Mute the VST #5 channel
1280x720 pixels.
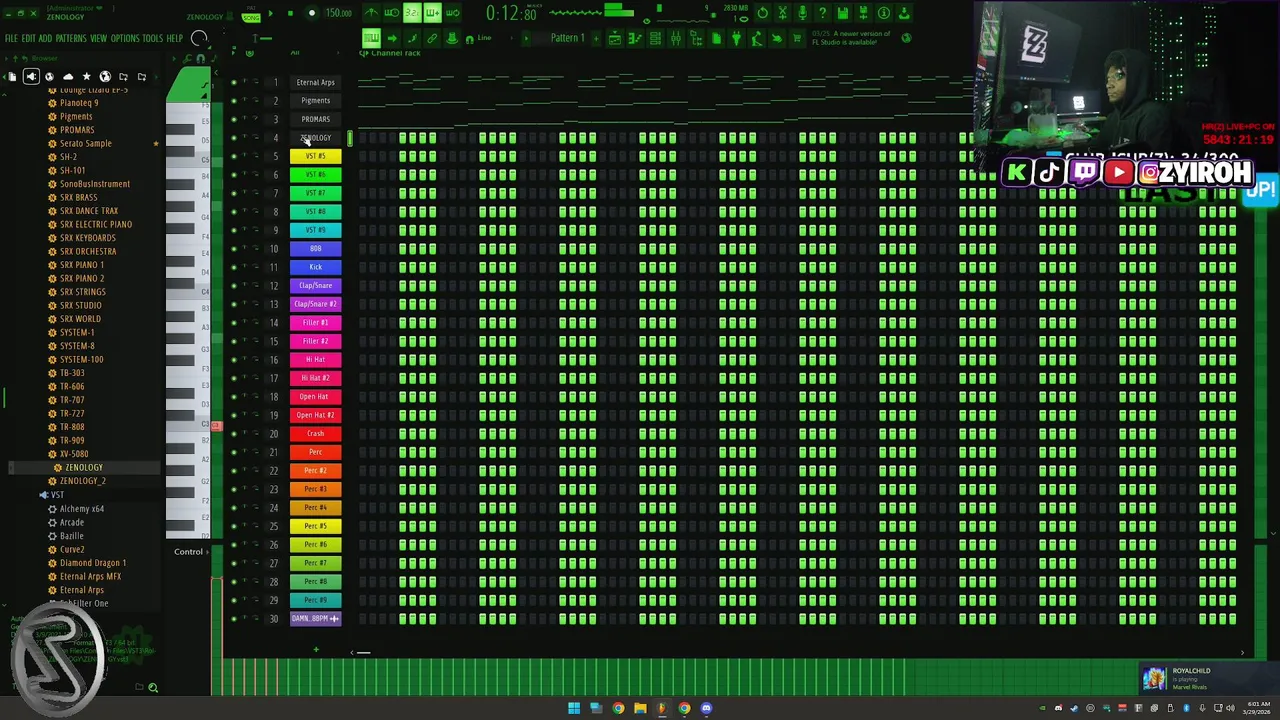click(x=234, y=156)
